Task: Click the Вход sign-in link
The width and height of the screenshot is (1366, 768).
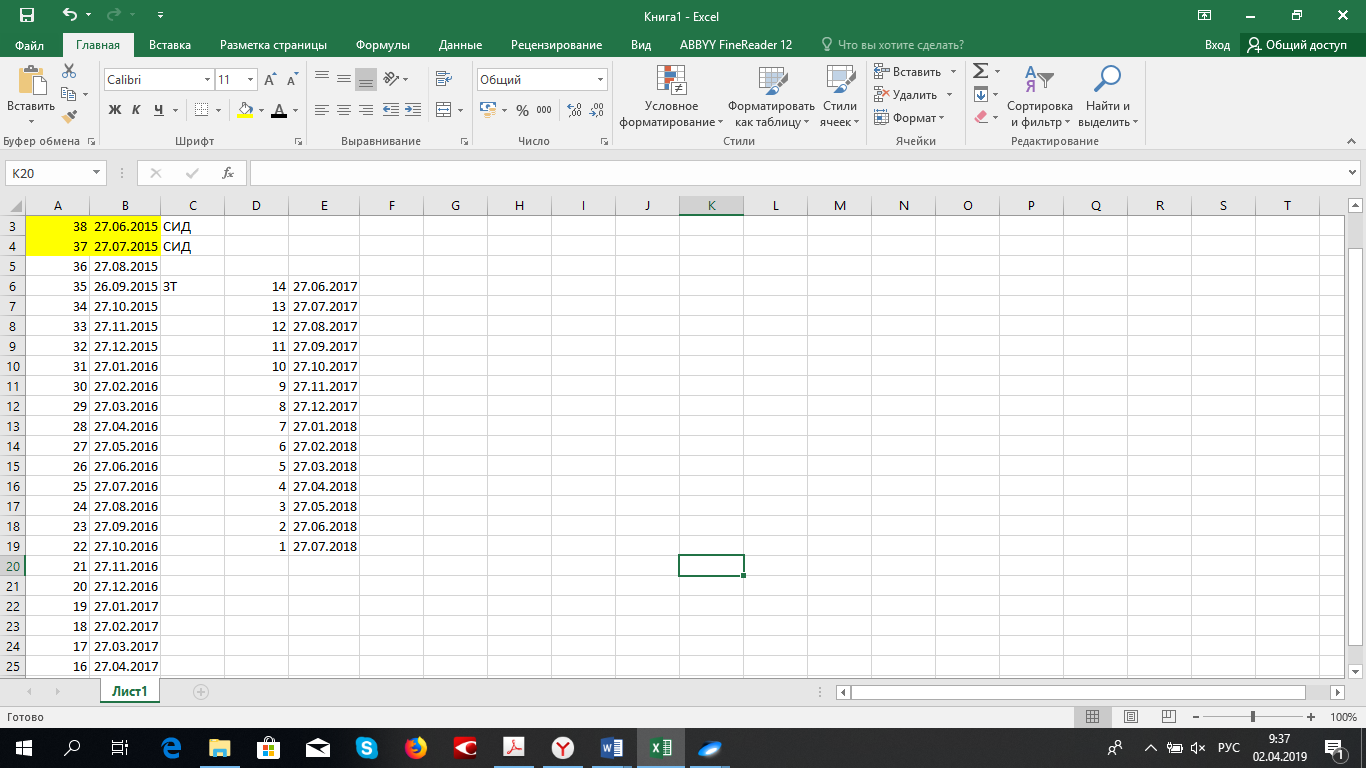Action: (1217, 45)
